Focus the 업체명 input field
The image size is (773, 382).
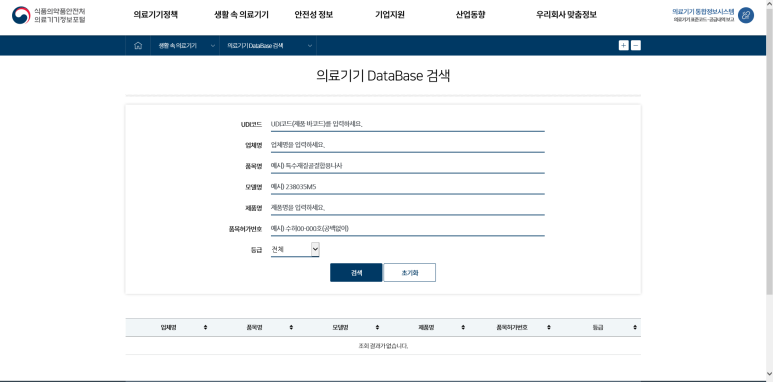coord(408,145)
